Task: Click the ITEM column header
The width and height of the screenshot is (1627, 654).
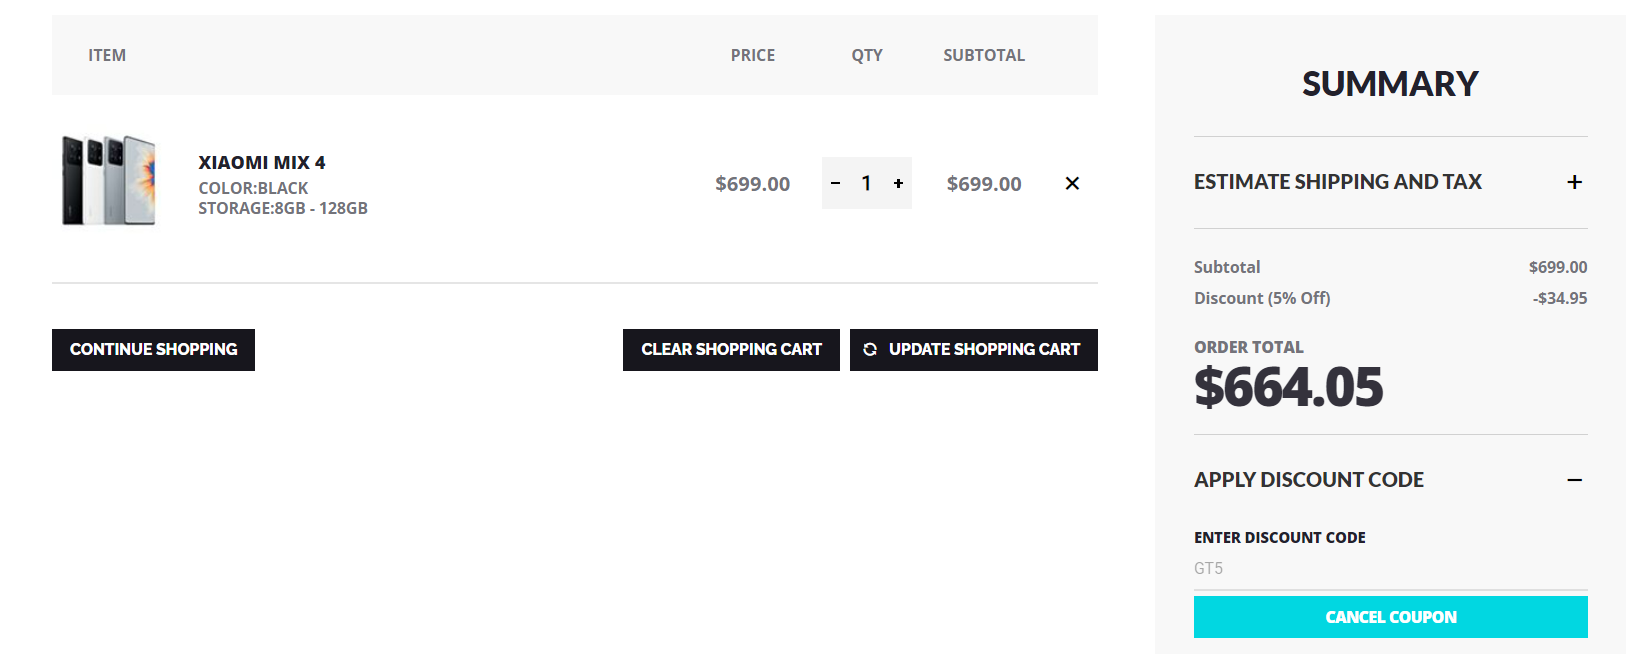Action: tap(107, 55)
